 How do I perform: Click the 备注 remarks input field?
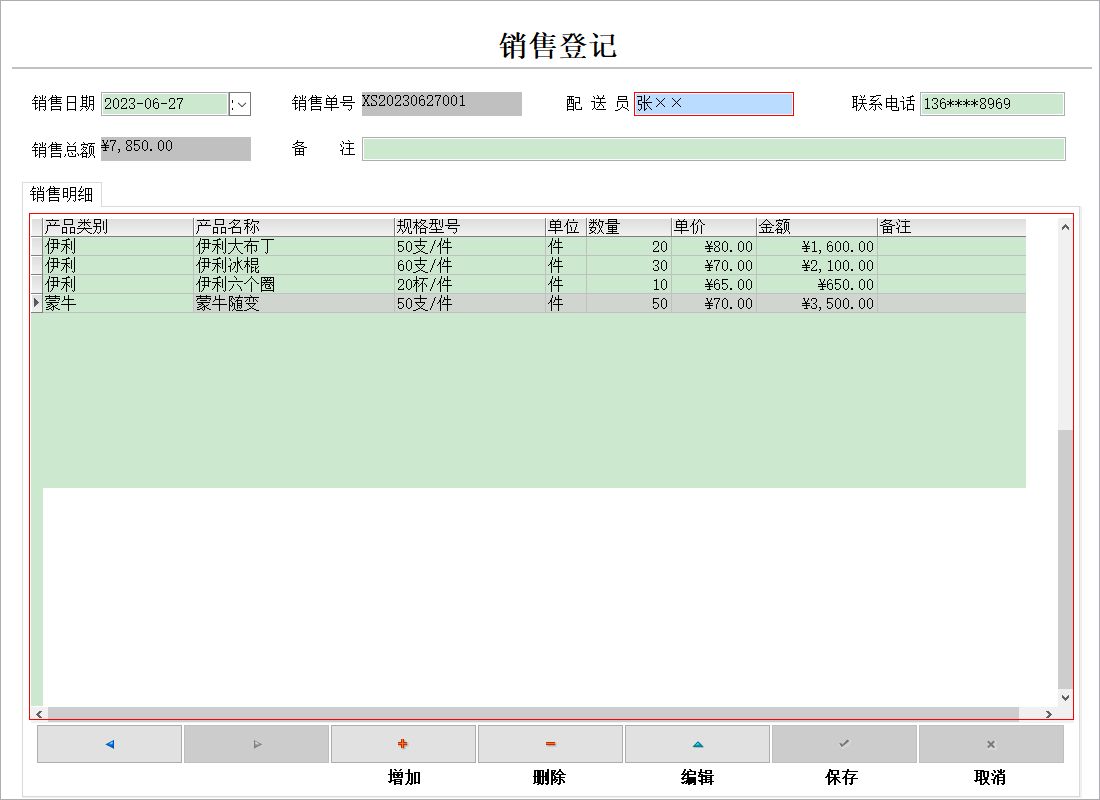[x=714, y=149]
